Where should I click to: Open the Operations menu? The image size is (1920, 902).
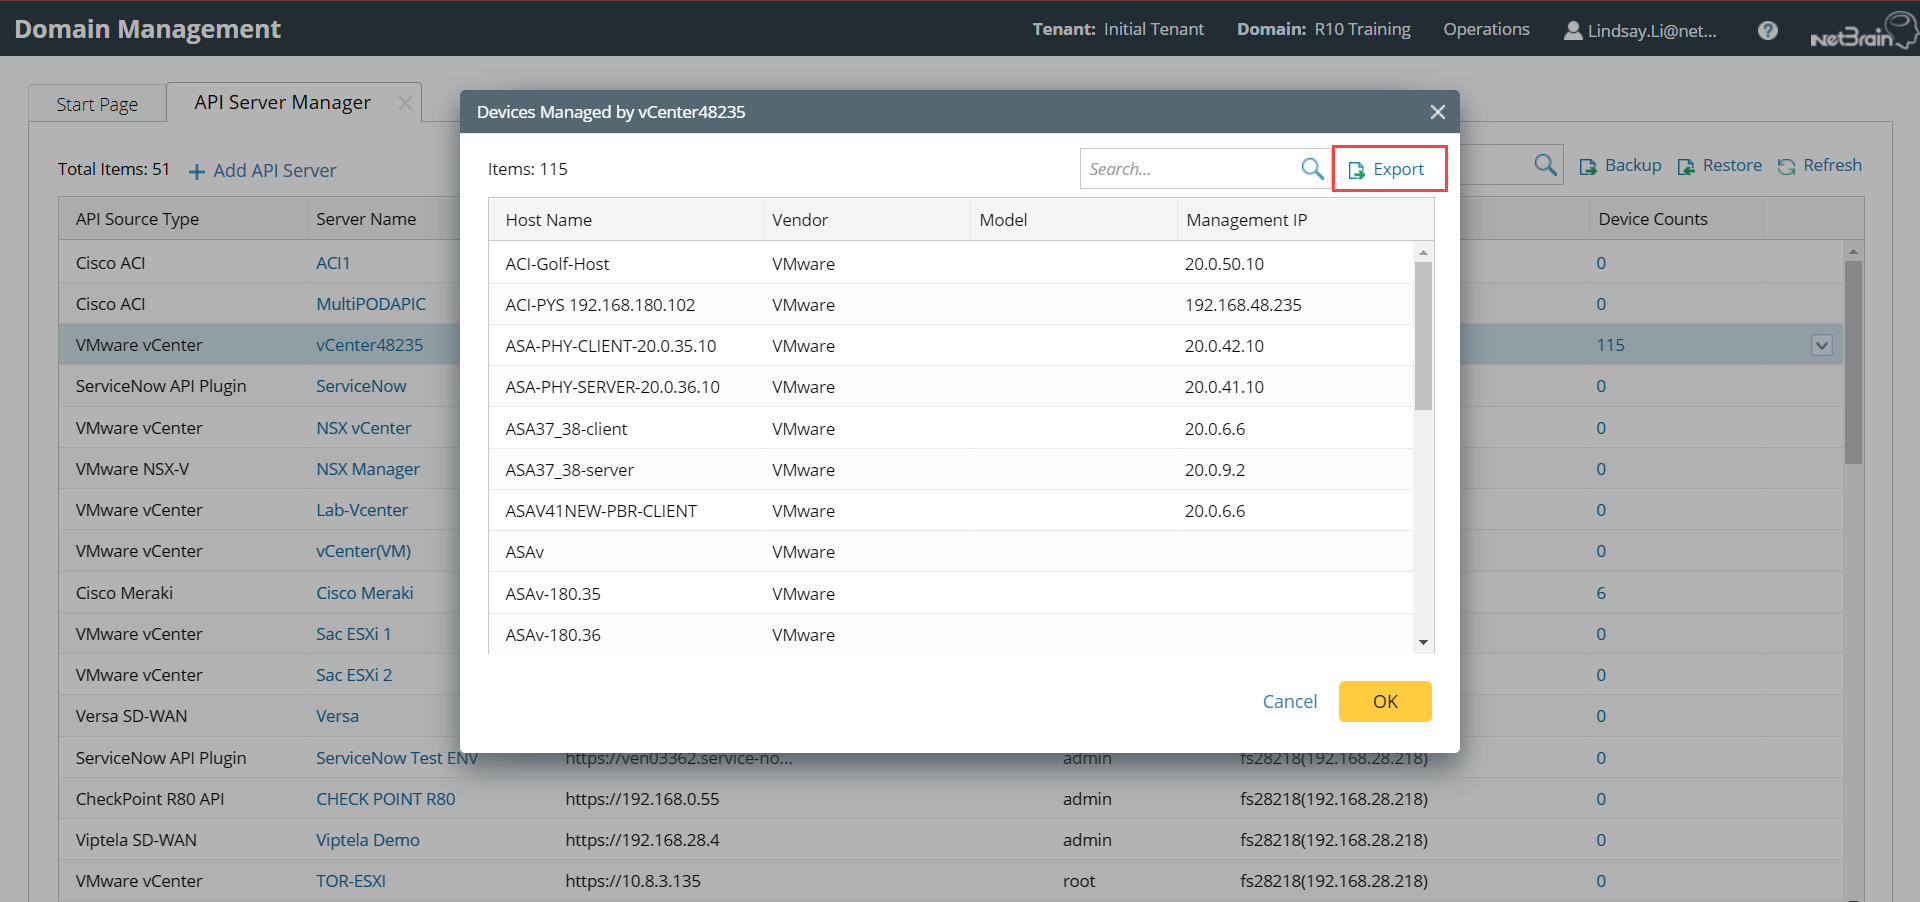point(1486,29)
